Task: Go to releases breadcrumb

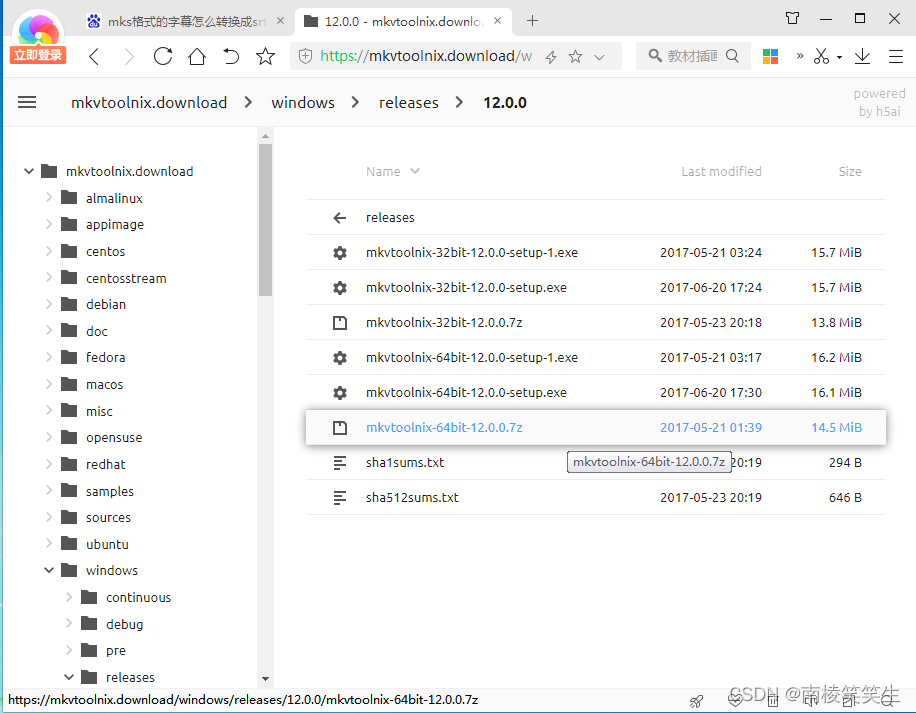Action: tap(408, 103)
